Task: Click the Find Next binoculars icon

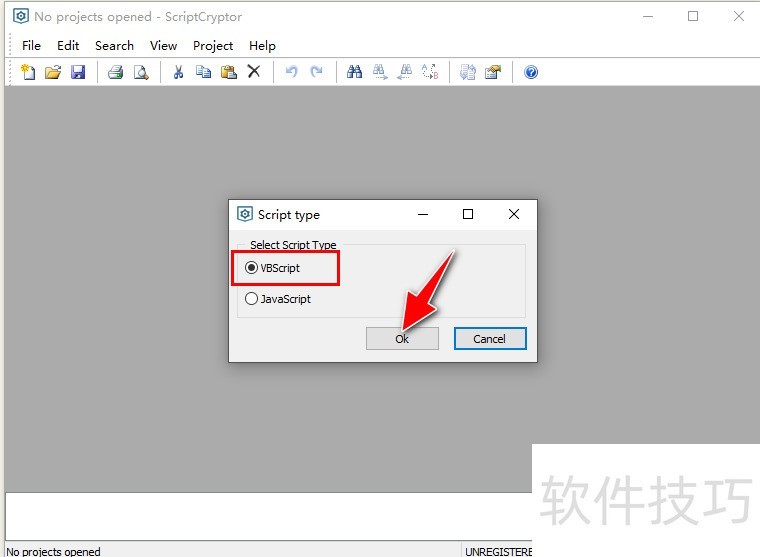Action: click(x=380, y=72)
